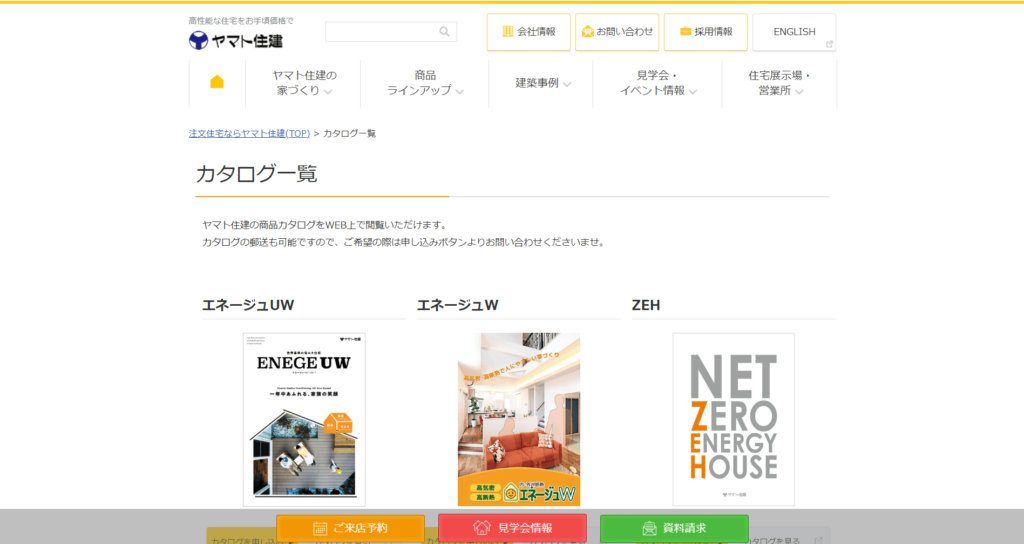The width and height of the screenshot is (1024, 544).
Task: Switch to the ENGLISH site
Action: pos(794,32)
